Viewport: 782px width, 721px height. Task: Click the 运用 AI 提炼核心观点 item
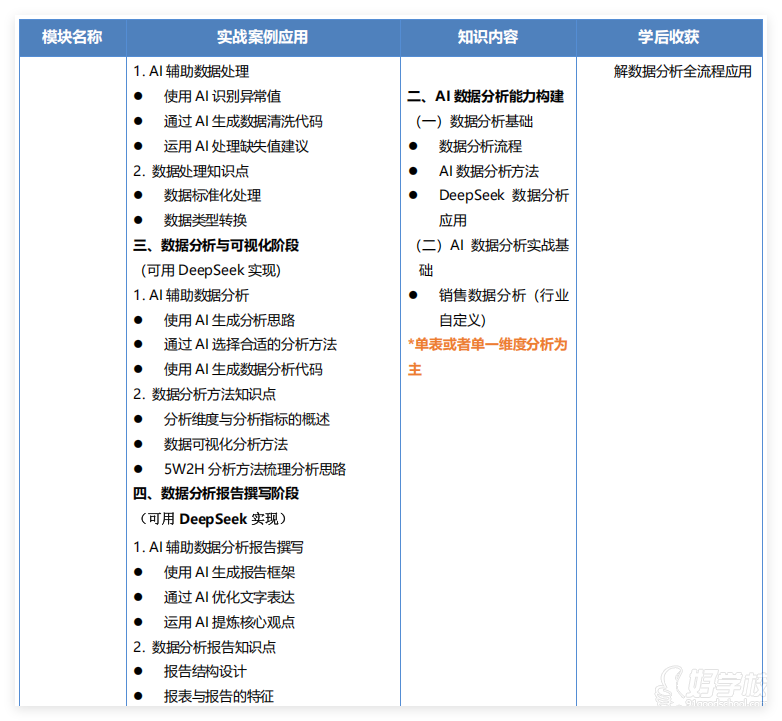229,622
